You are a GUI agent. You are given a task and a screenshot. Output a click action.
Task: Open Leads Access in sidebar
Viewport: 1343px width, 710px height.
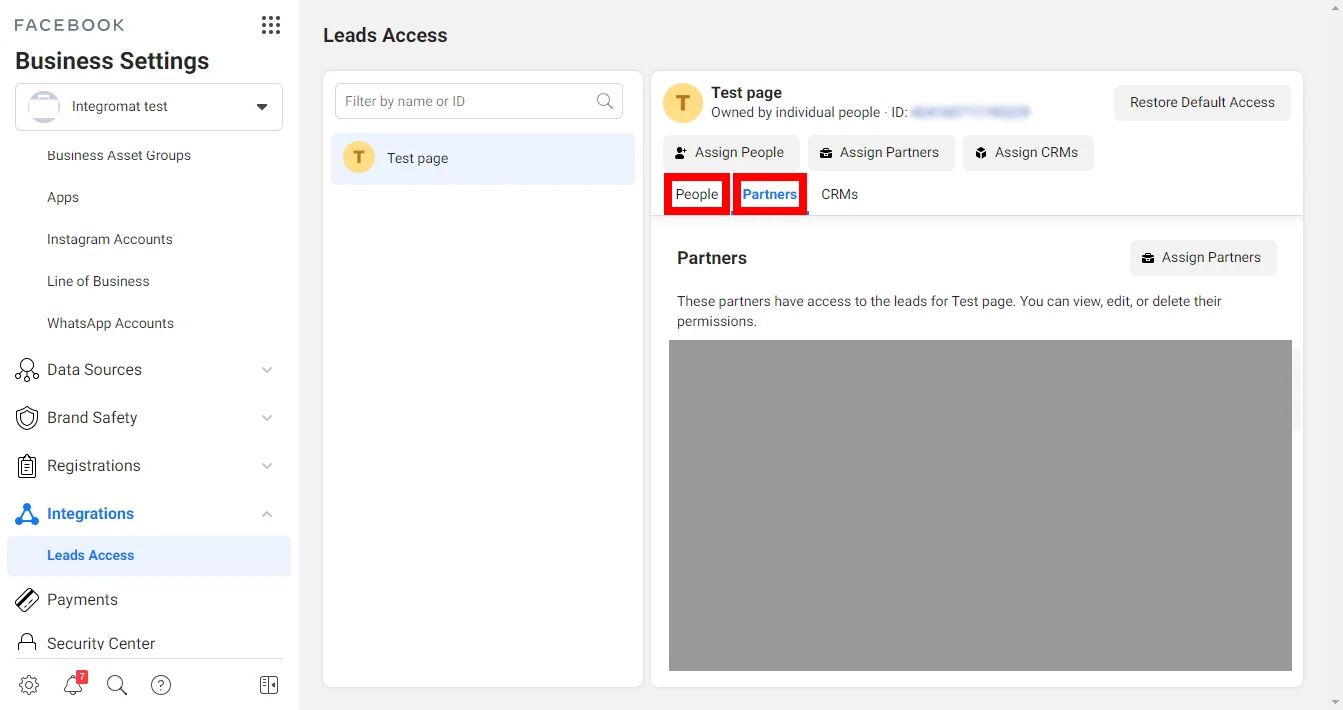[x=149, y=556]
